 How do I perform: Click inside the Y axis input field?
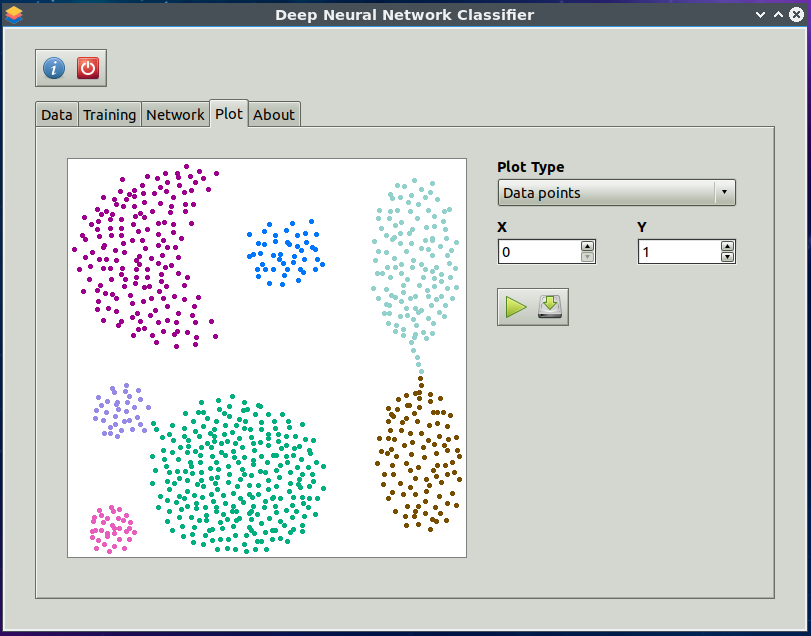point(680,252)
